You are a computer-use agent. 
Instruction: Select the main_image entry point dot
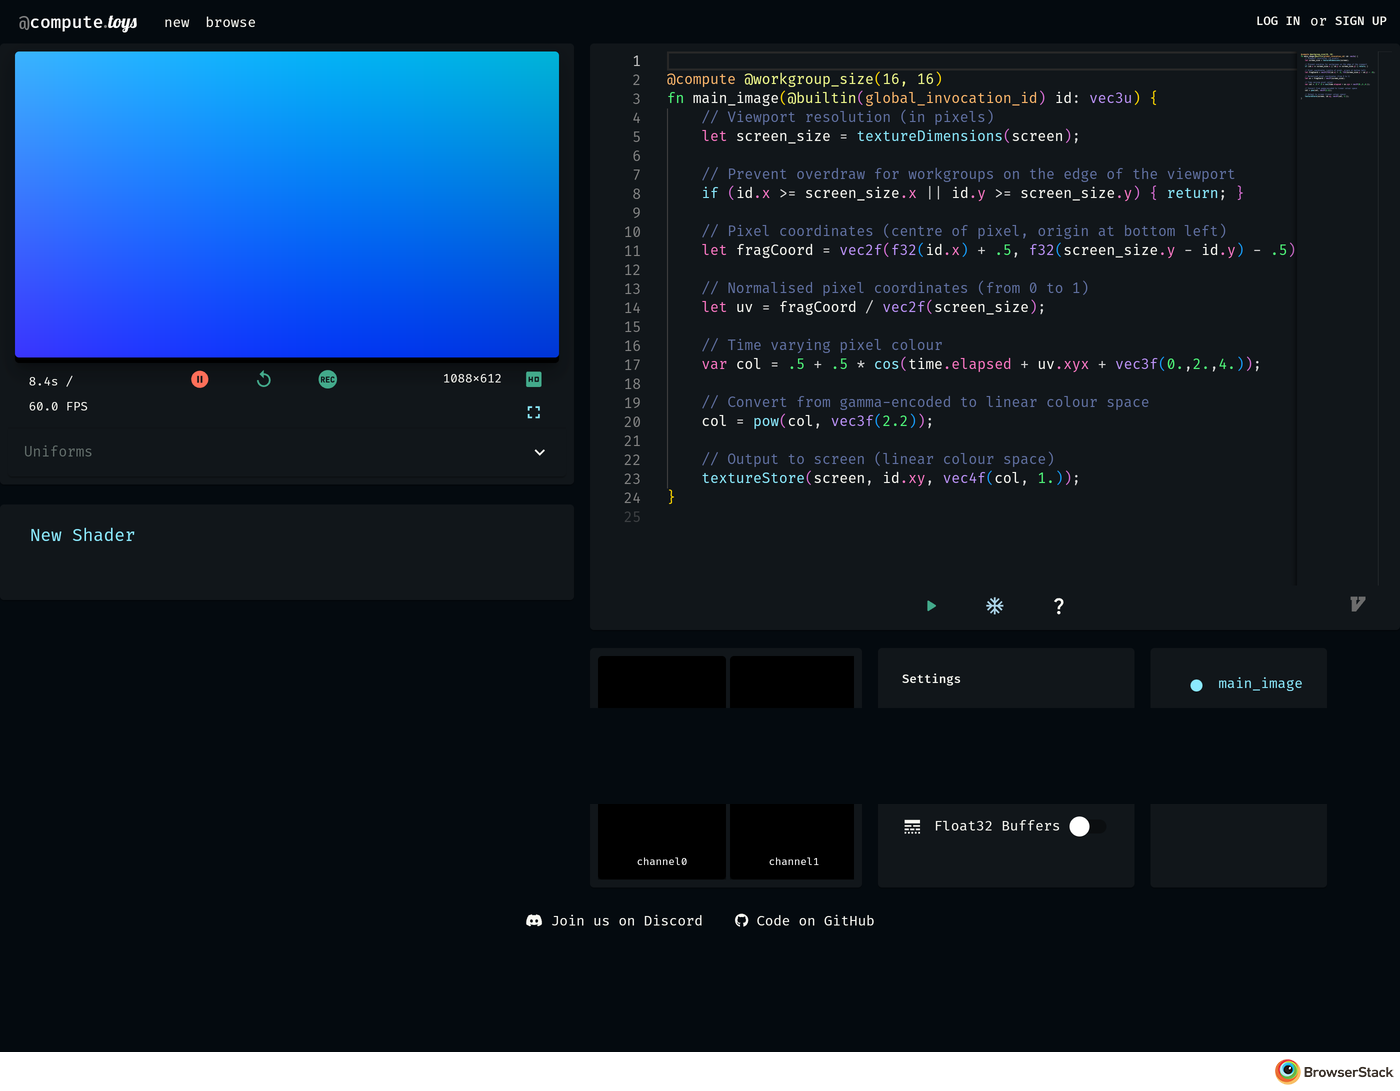point(1196,685)
